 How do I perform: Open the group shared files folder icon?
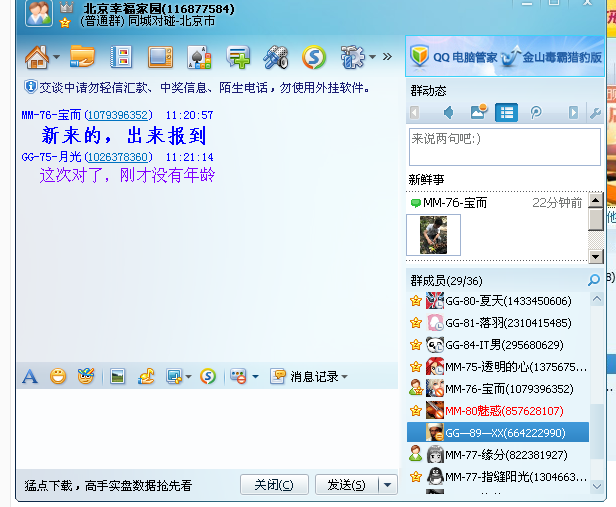[82, 57]
